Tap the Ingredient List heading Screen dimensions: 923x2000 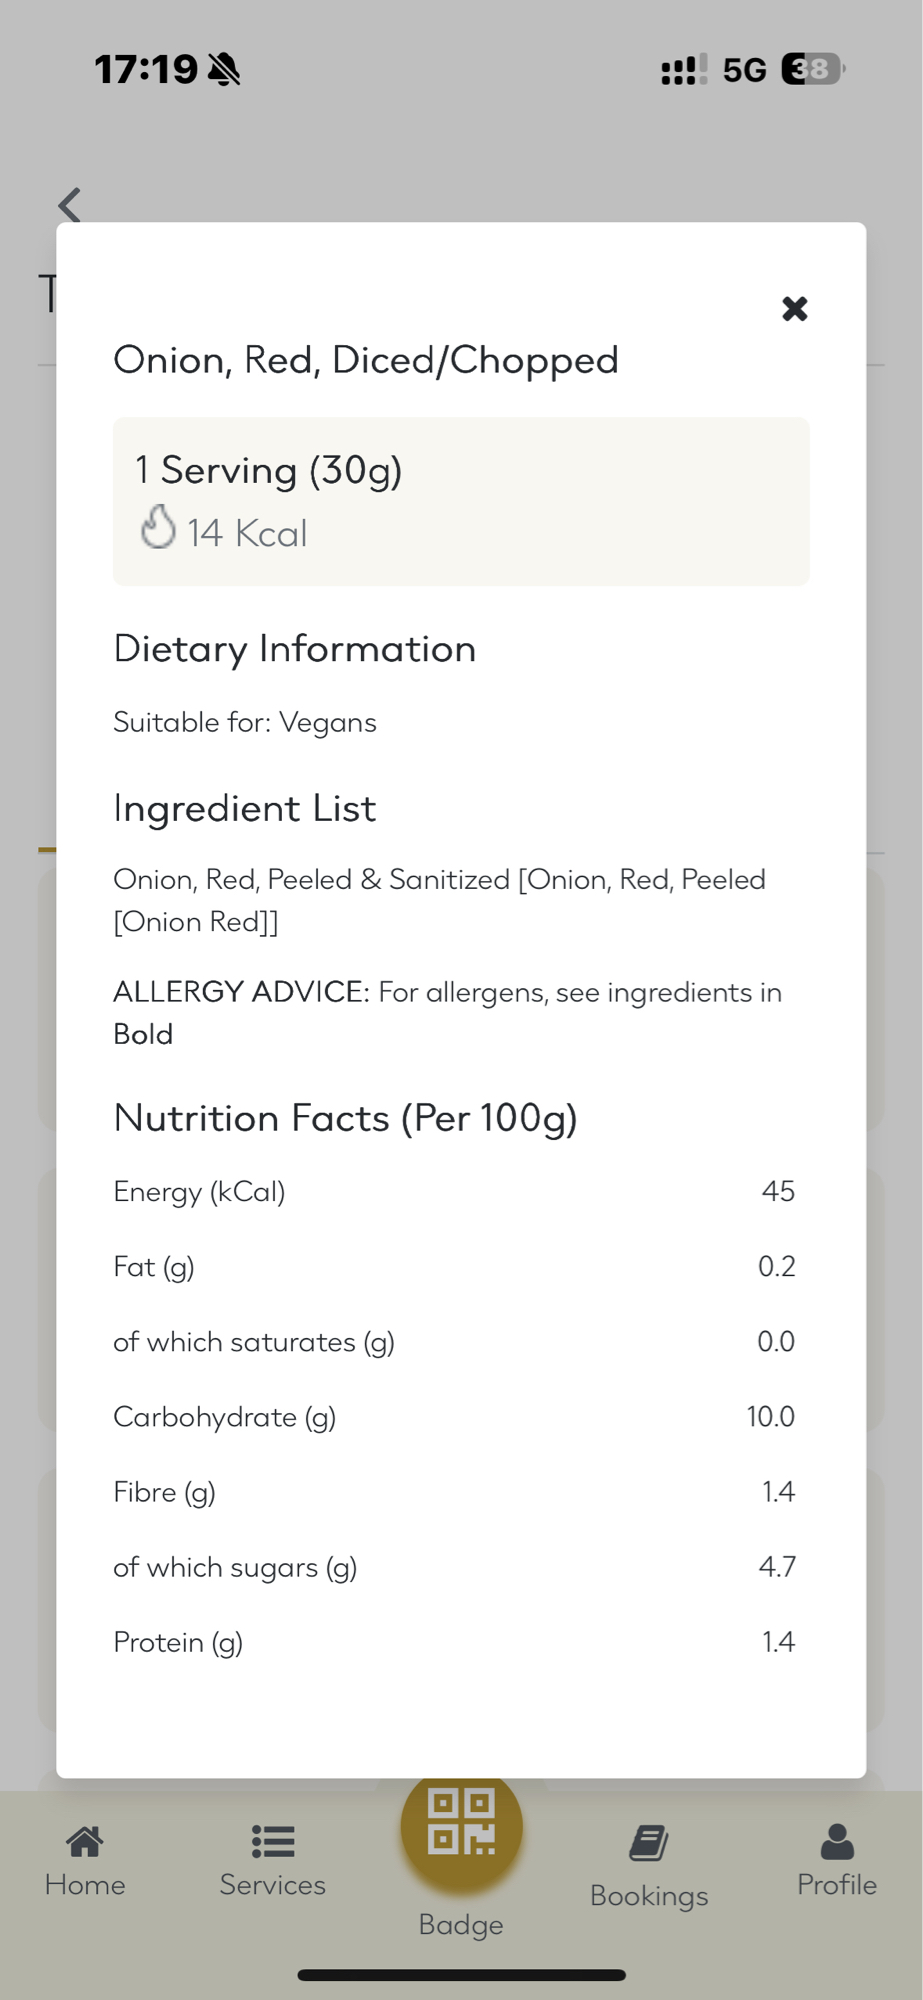(x=245, y=808)
